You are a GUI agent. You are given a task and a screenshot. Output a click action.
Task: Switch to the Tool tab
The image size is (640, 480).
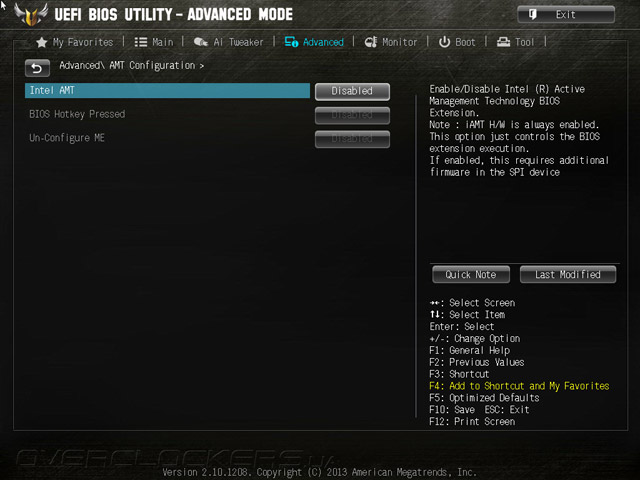(516, 42)
